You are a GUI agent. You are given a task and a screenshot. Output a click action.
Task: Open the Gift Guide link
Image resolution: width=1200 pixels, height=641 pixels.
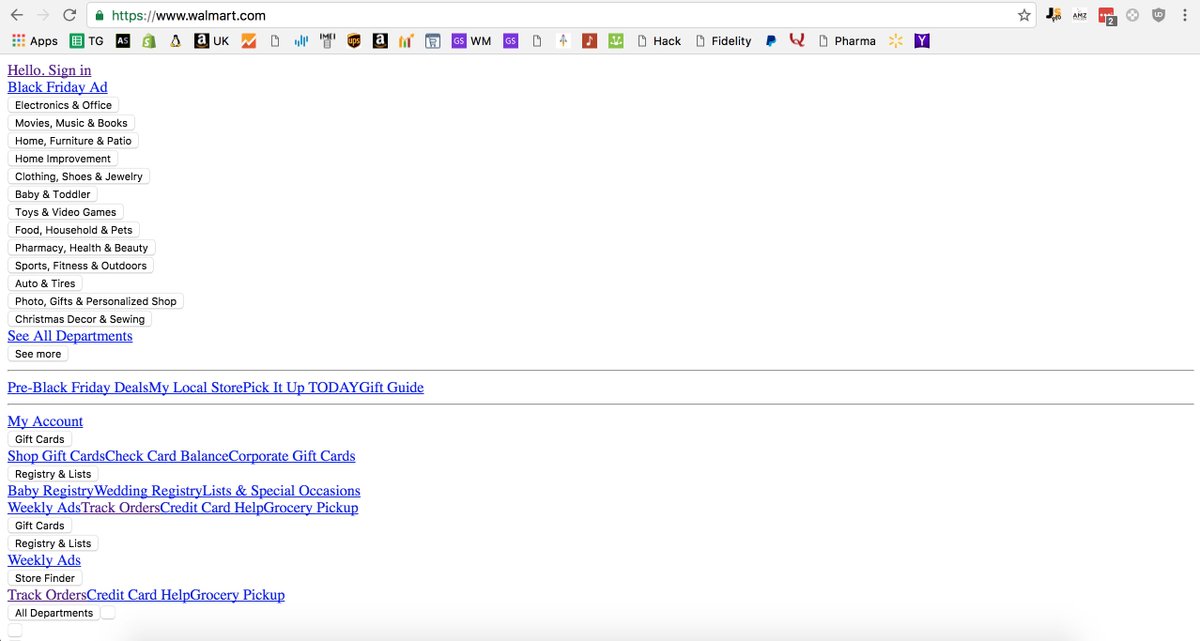pos(391,387)
